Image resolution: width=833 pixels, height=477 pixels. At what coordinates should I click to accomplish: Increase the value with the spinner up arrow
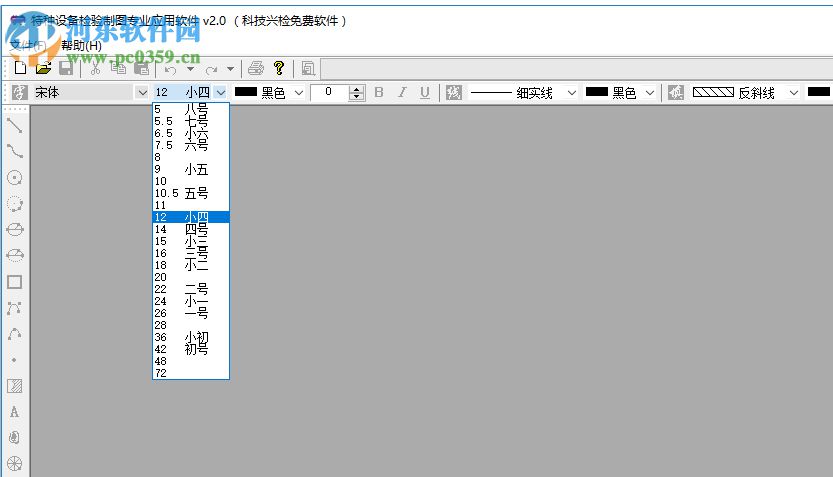356,89
